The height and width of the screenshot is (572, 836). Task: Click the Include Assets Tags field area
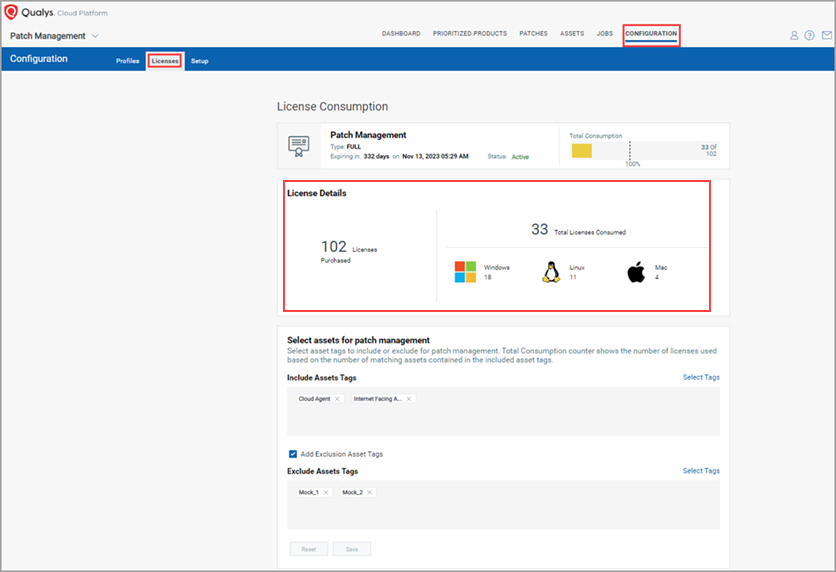pos(503,412)
